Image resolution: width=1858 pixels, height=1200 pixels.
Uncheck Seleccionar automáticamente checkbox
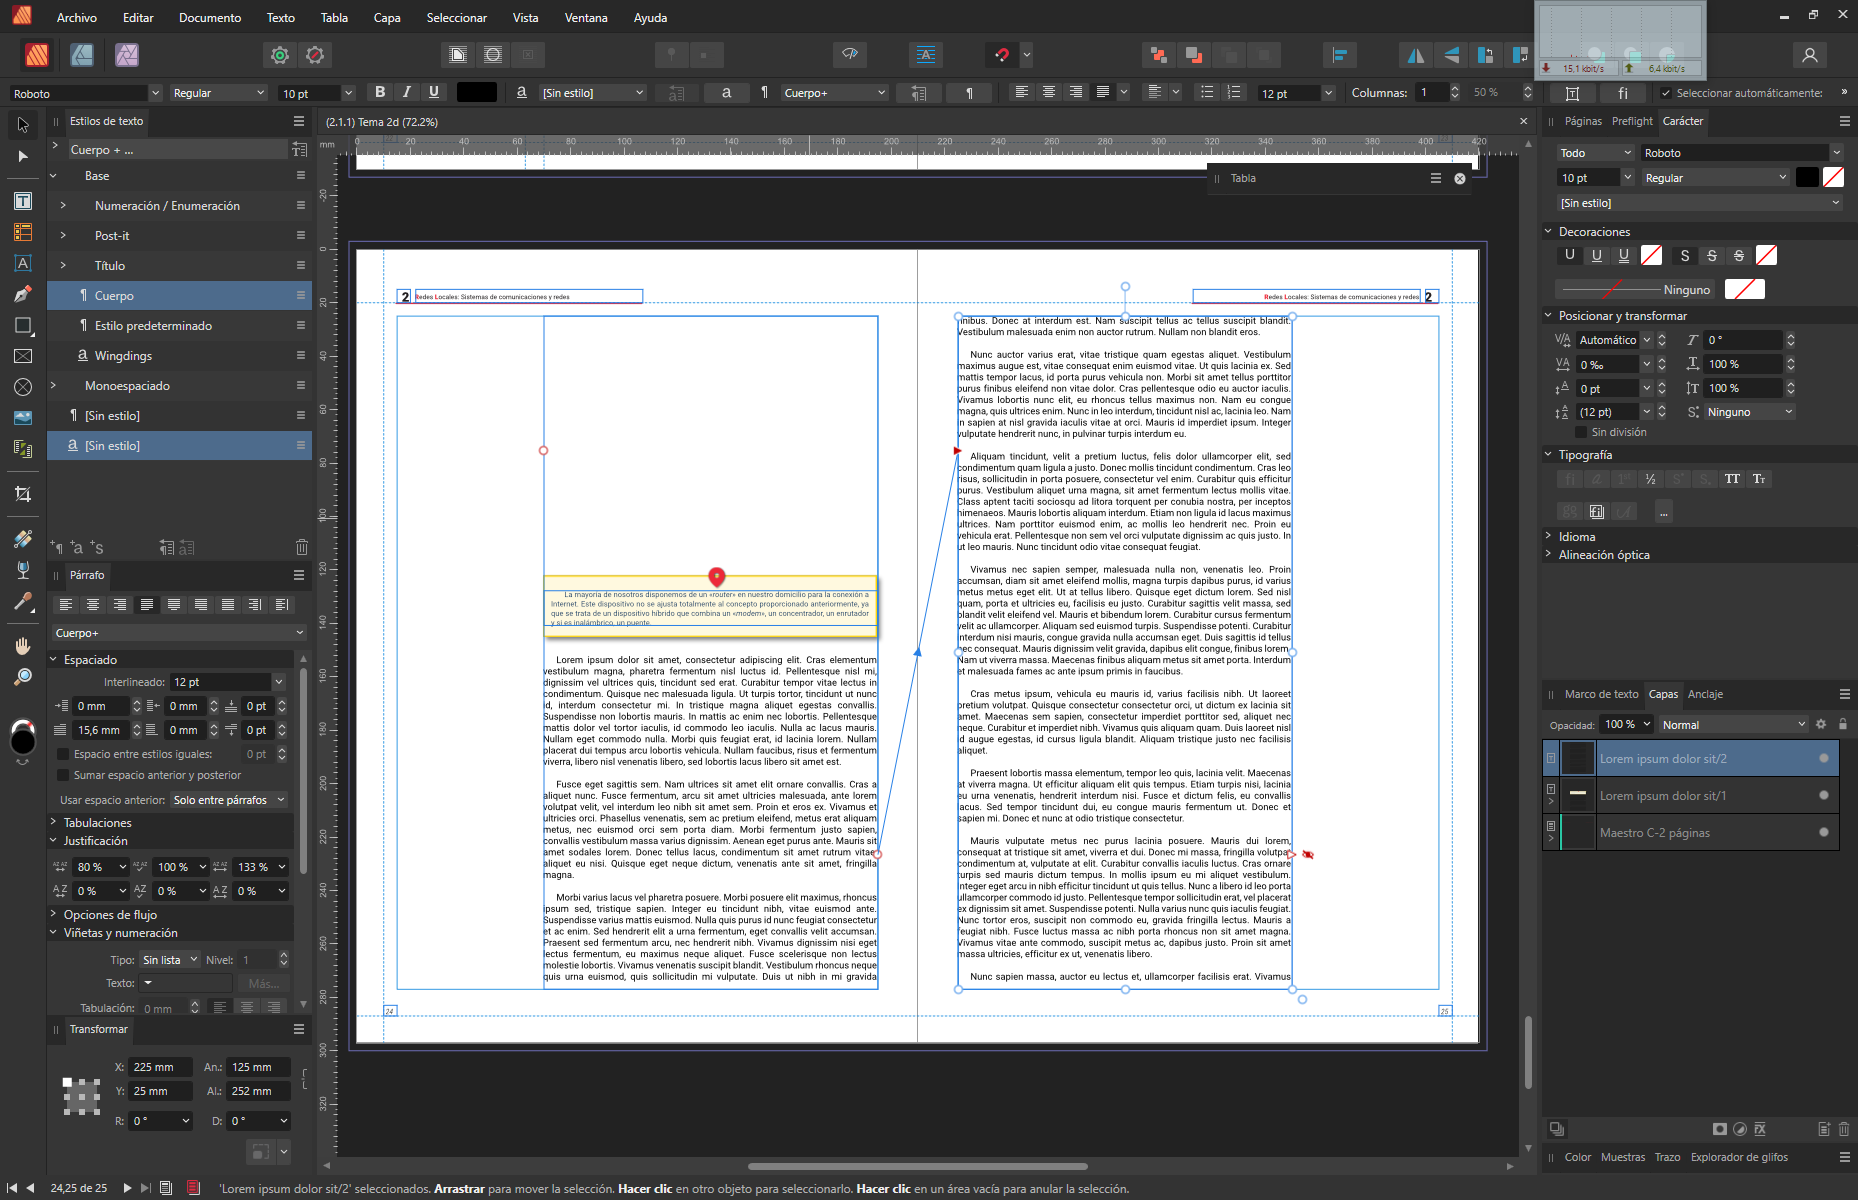click(x=1666, y=93)
